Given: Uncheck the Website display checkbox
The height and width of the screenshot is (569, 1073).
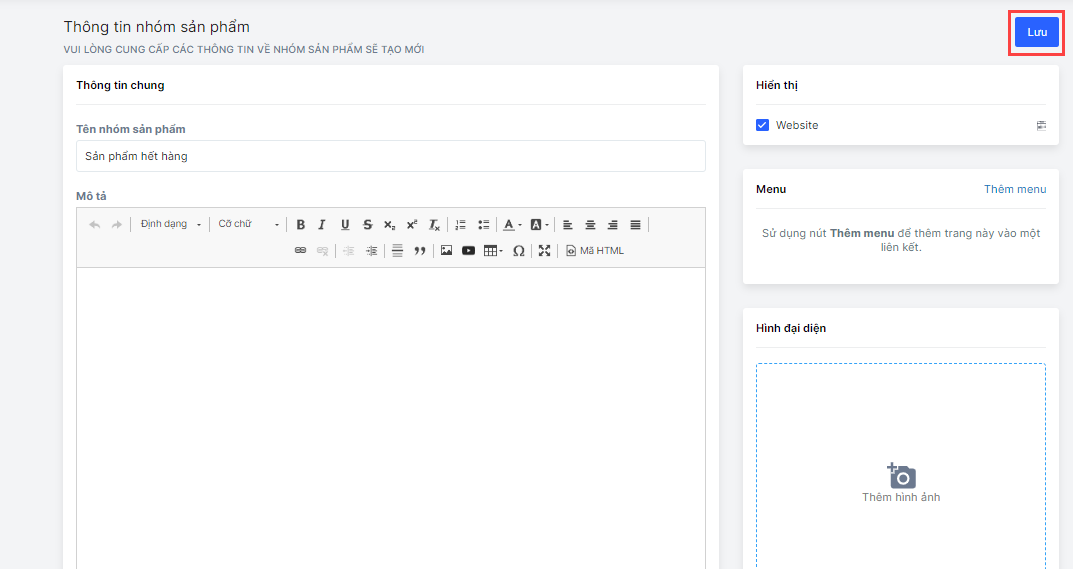Looking at the screenshot, I should tap(762, 125).
